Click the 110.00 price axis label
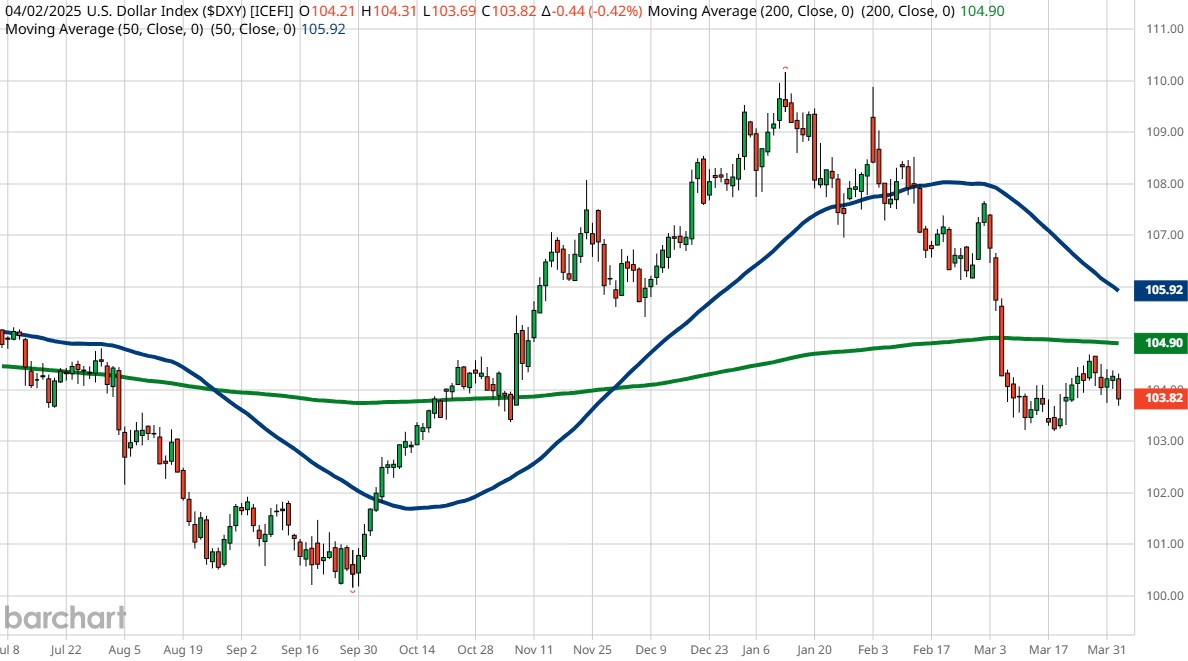1188x661 pixels. pos(1165,80)
